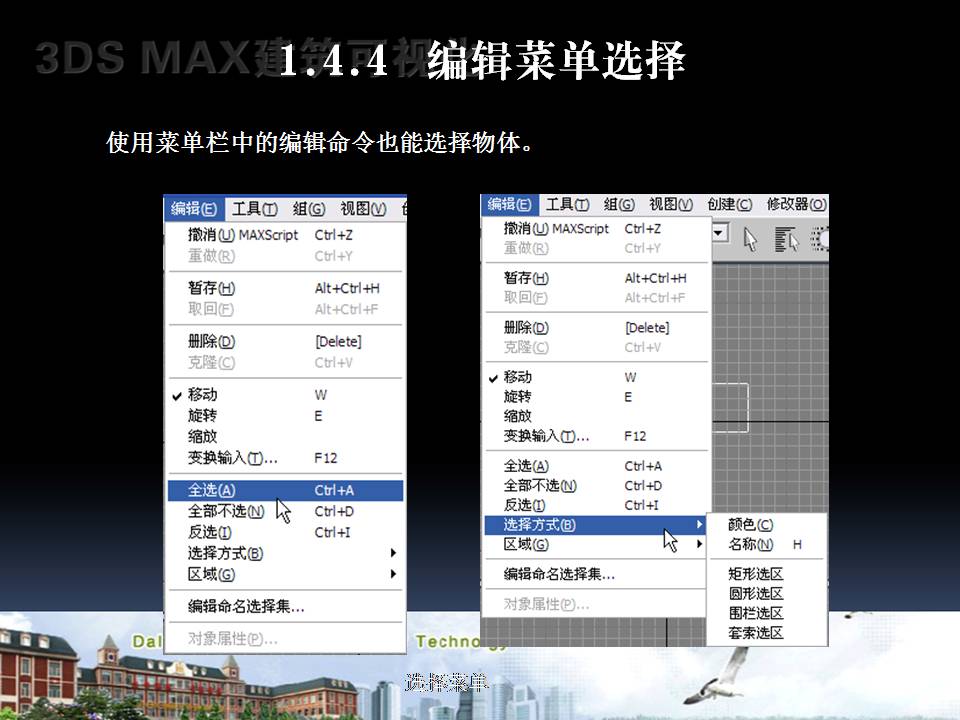Choose 名称(N) from the select-by submenu
960x720 pixels.
coord(750,545)
